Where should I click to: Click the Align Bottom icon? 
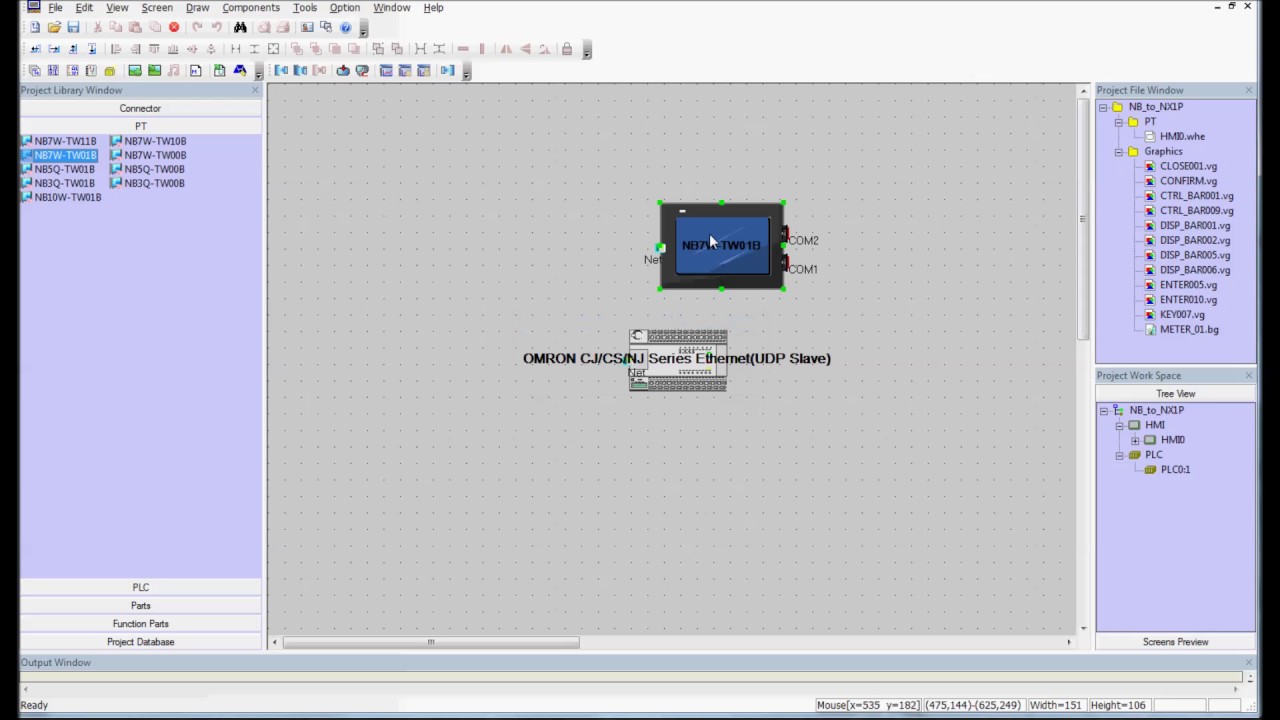point(173,49)
